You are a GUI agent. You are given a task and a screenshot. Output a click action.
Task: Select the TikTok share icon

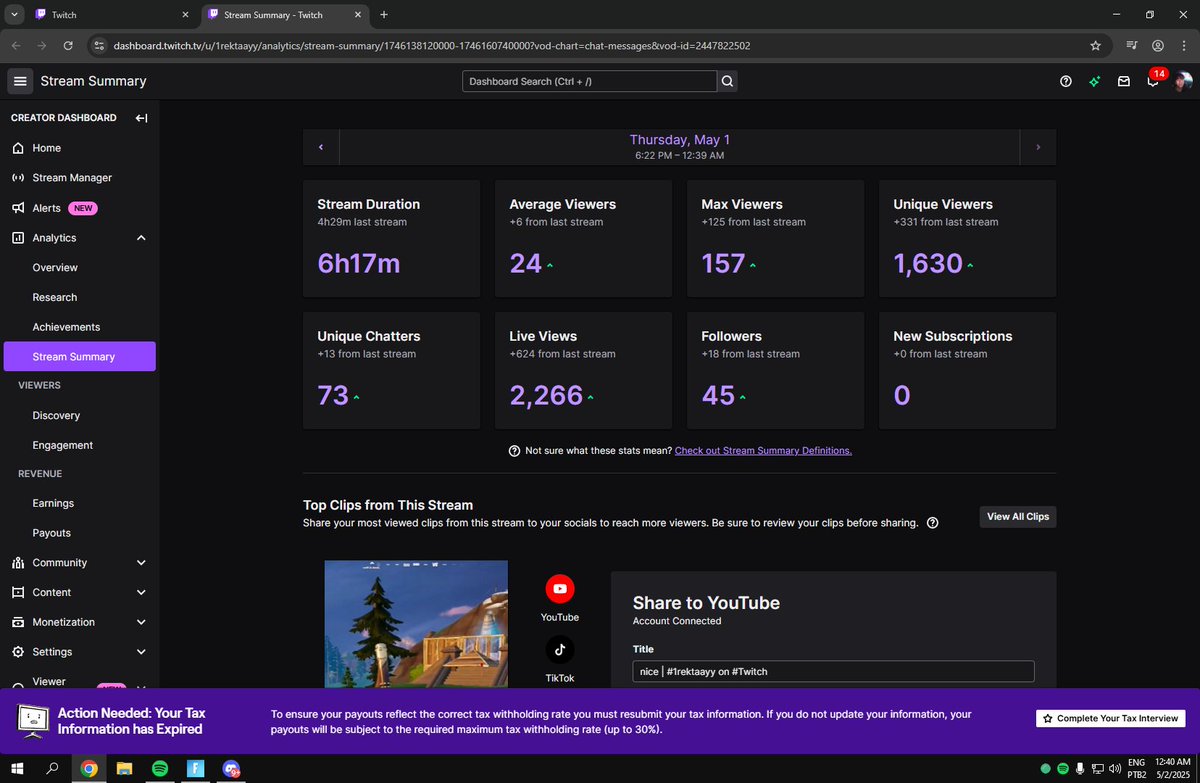(560, 649)
